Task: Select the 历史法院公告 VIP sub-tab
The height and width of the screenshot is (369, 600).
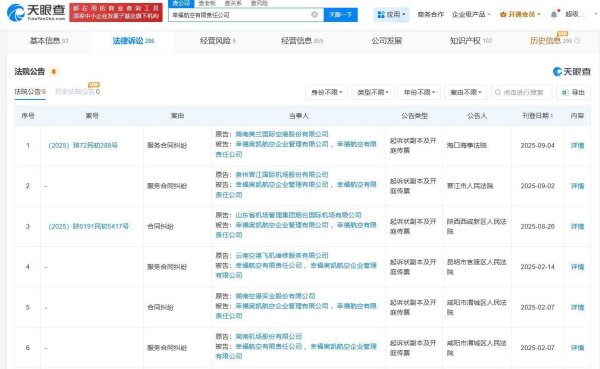Action: (77, 92)
